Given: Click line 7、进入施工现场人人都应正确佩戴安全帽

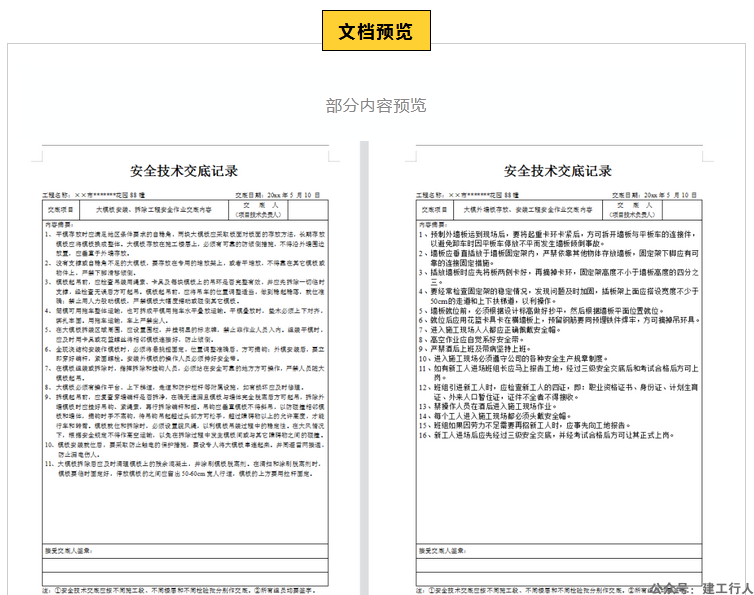Looking at the screenshot, I should coord(490,330).
